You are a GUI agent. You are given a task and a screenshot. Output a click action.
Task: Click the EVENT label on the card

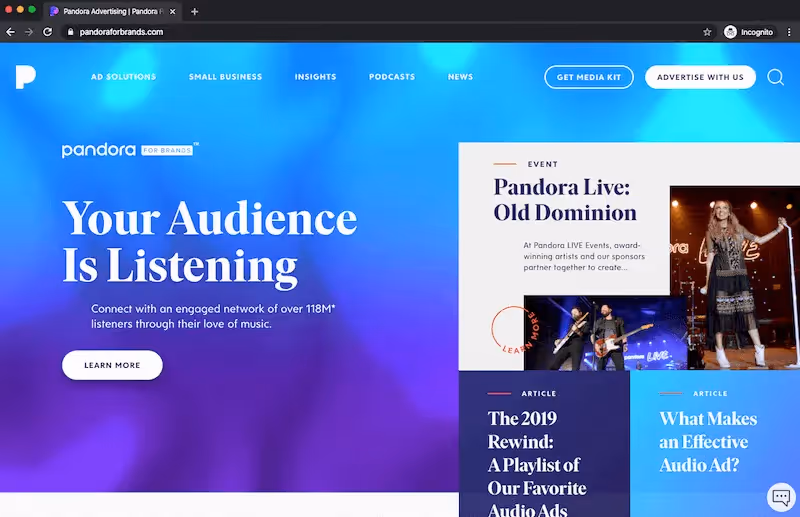pyautogui.click(x=543, y=164)
